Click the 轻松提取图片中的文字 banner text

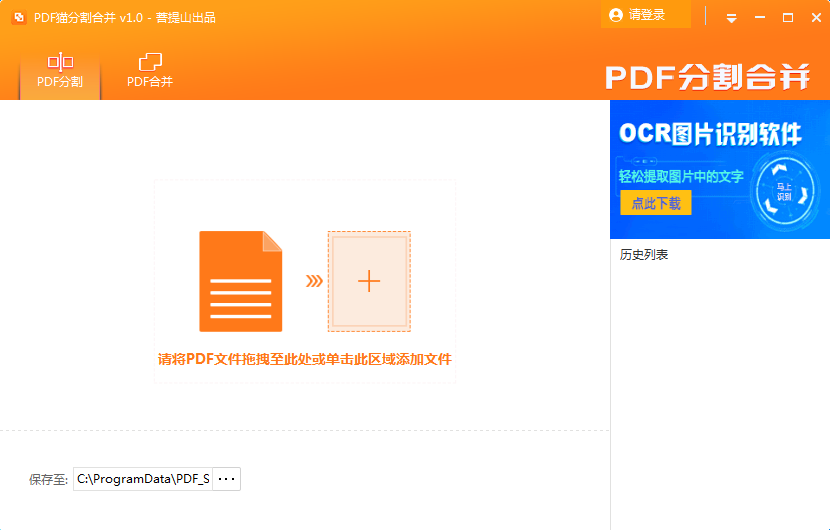pos(681,176)
